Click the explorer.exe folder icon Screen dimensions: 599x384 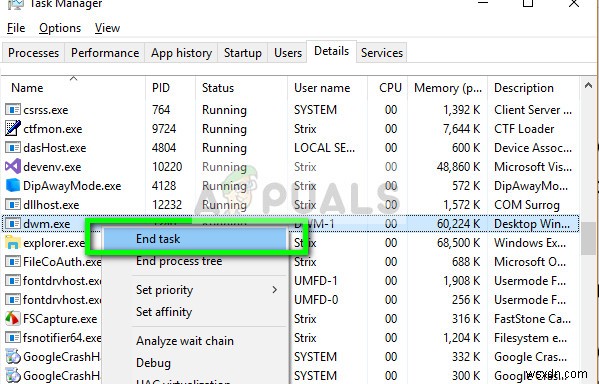click(x=13, y=243)
